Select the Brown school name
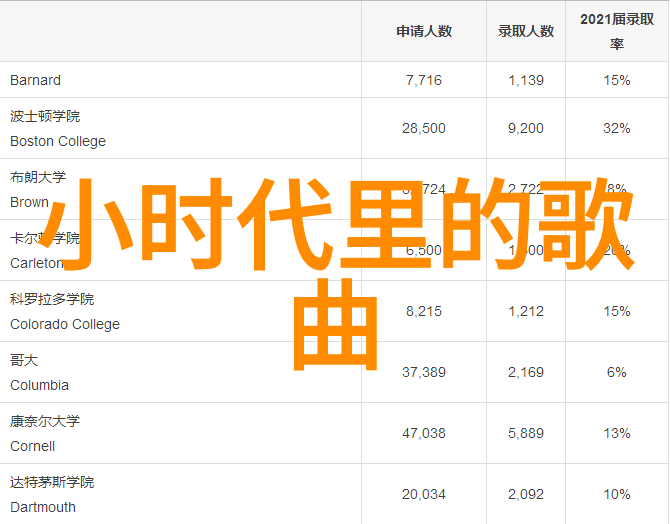Image resolution: width=670 pixels, height=524 pixels. point(29,202)
